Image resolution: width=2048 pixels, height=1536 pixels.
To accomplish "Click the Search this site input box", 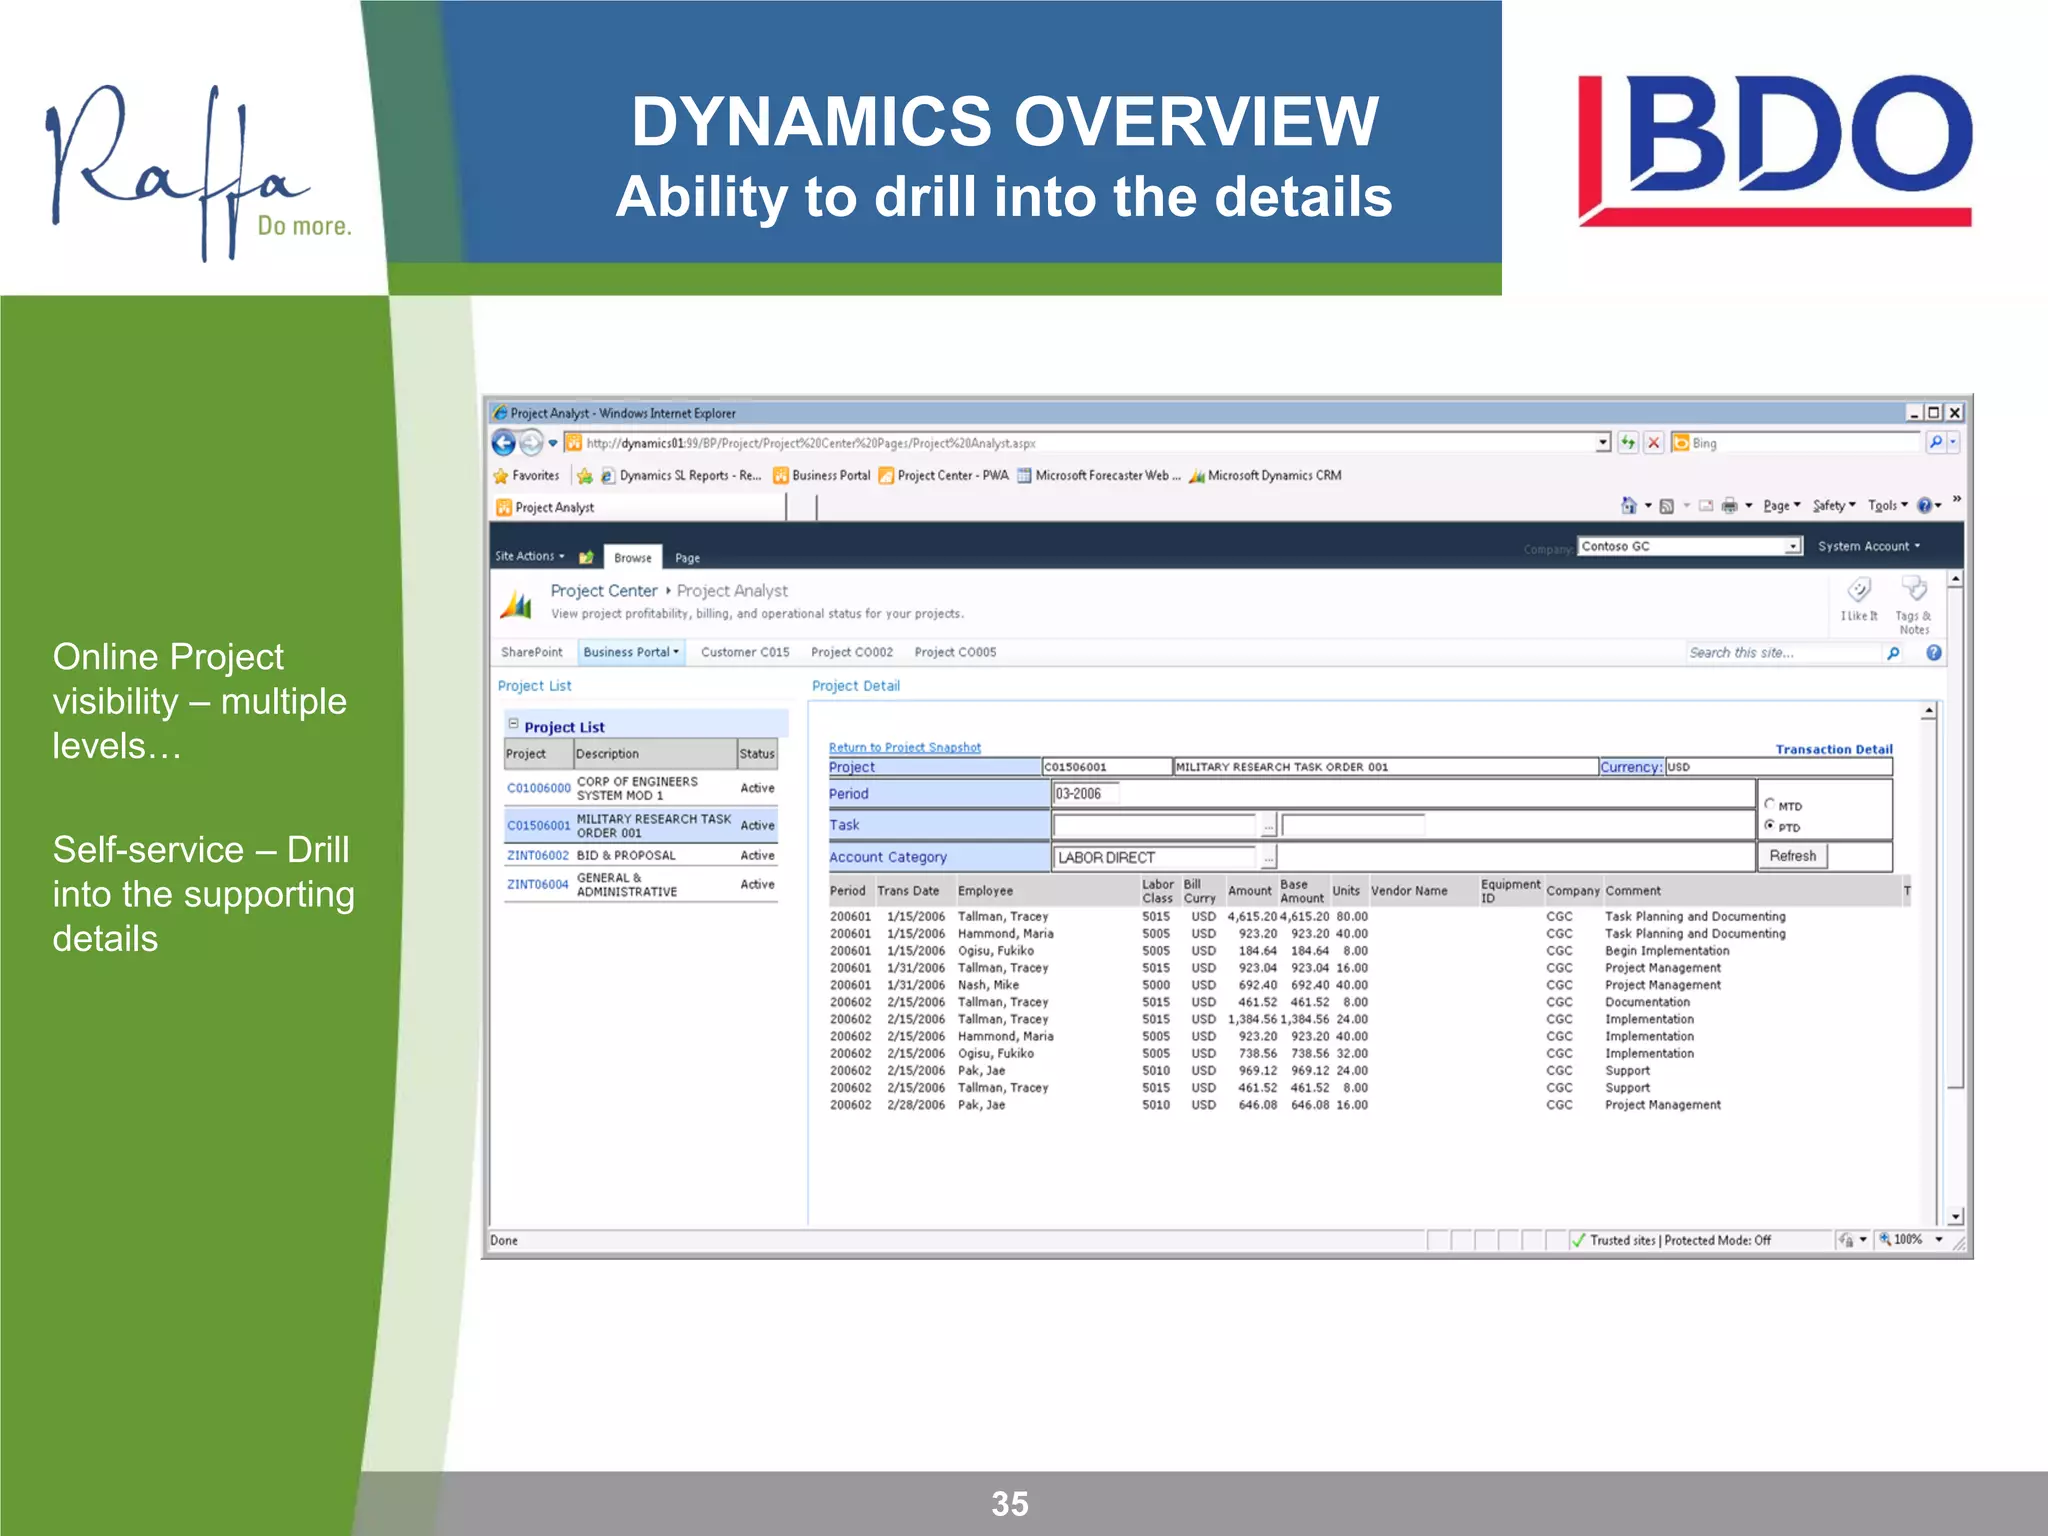I will pos(1784,653).
